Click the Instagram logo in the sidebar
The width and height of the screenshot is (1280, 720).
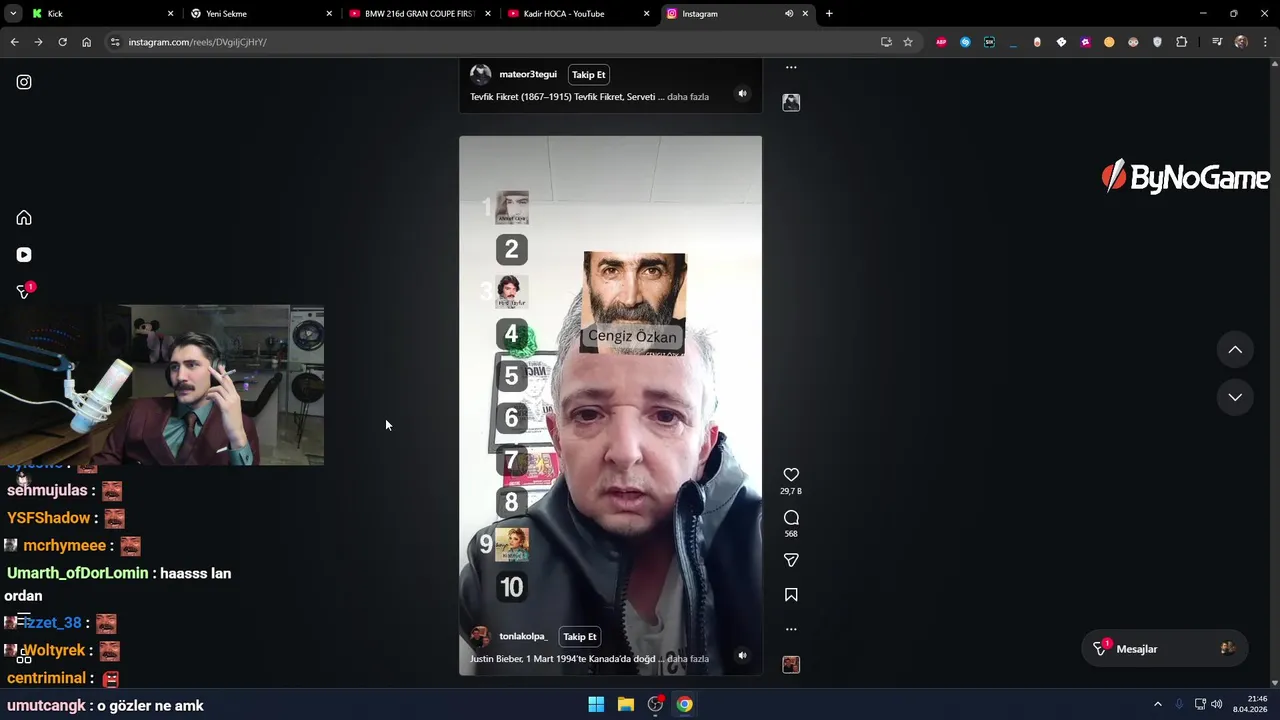point(24,82)
